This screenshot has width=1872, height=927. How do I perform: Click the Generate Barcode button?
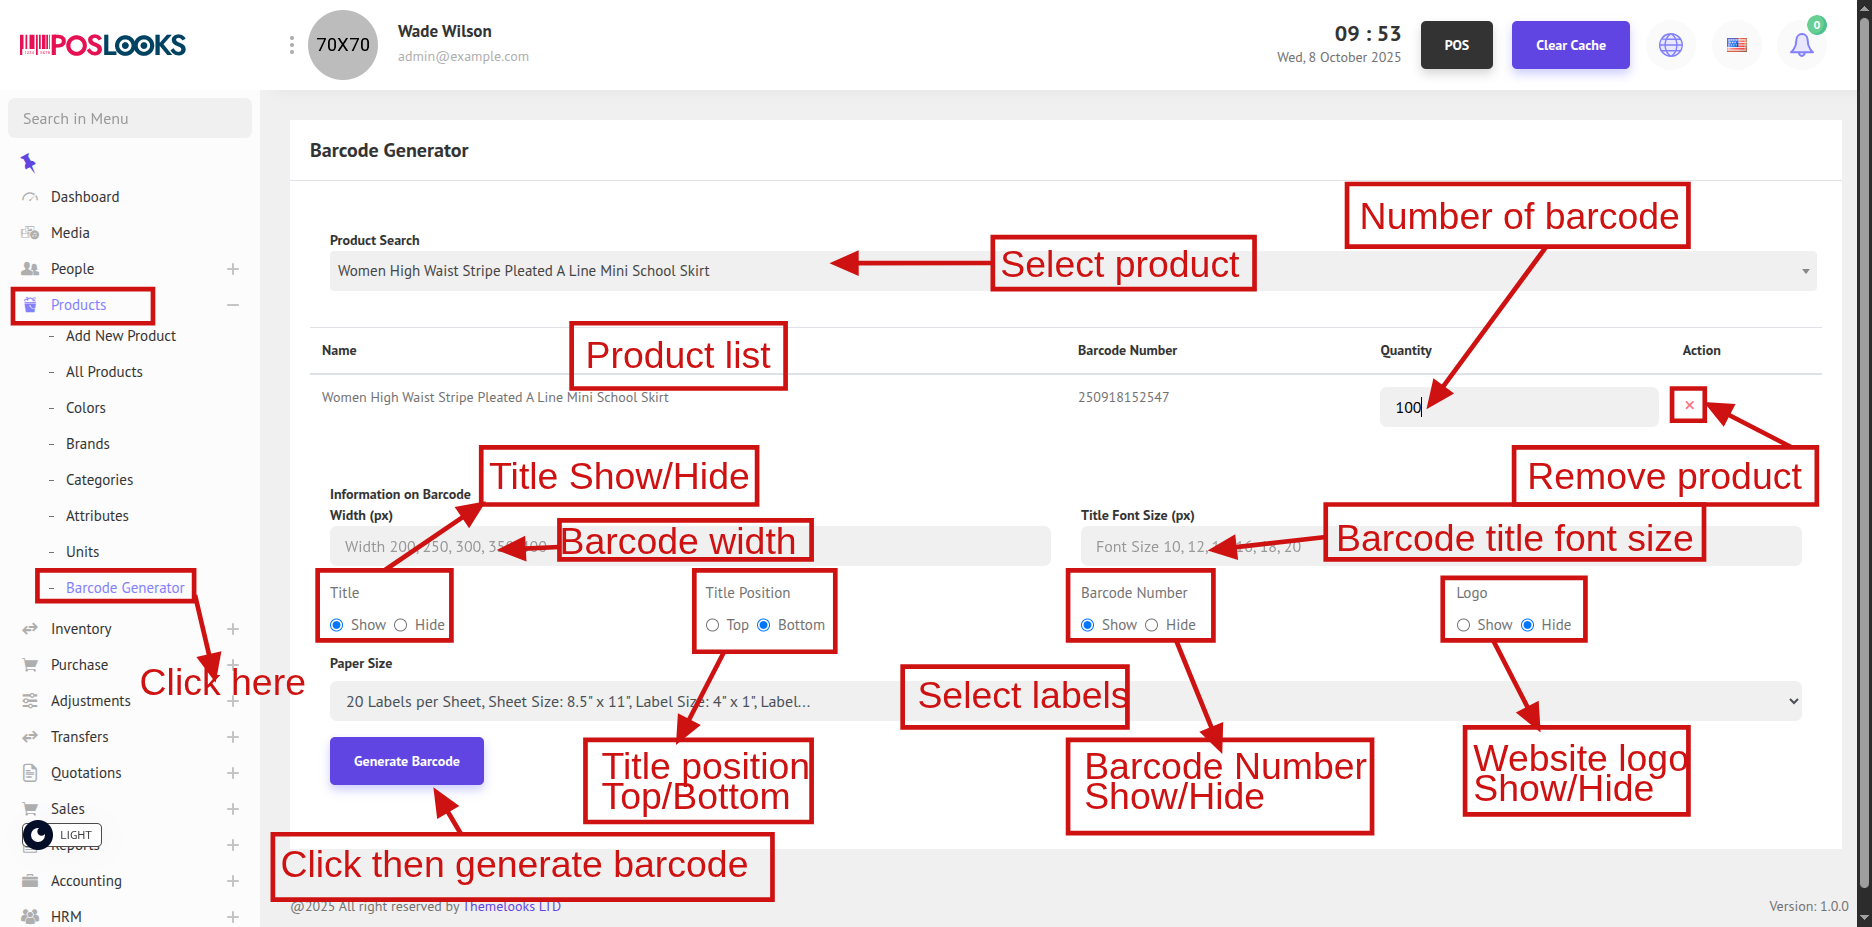pyautogui.click(x=407, y=761)
